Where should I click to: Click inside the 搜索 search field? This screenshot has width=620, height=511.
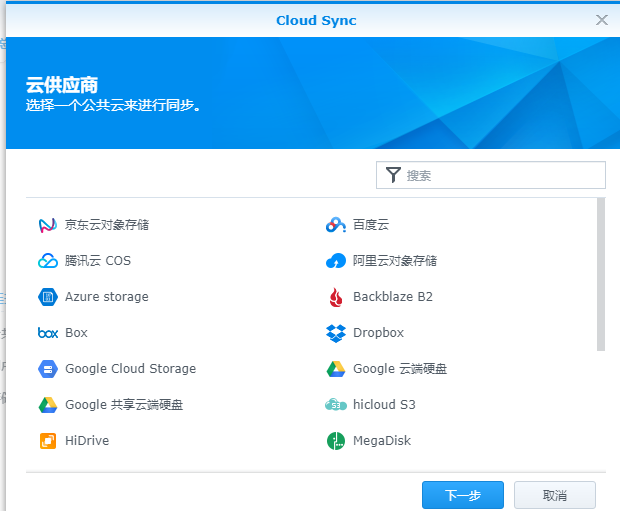click(x=500, y=175)
